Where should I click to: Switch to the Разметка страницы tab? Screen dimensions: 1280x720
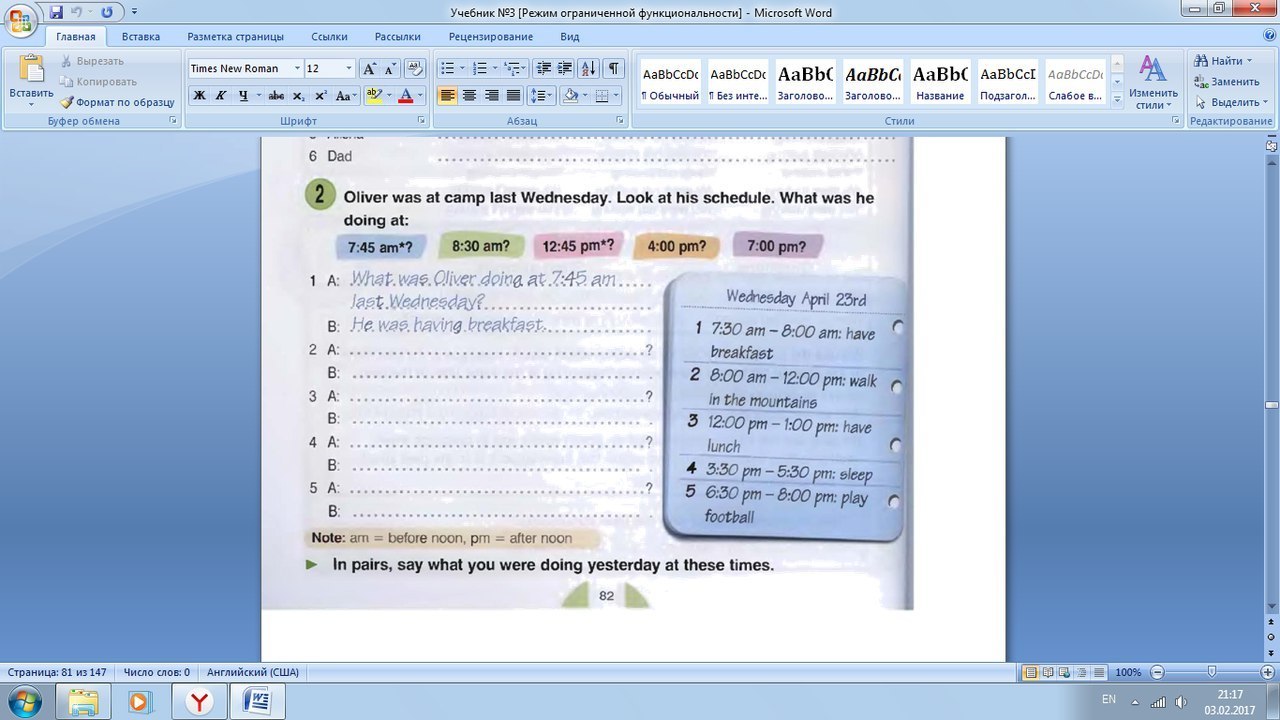(x=235, y=37)
